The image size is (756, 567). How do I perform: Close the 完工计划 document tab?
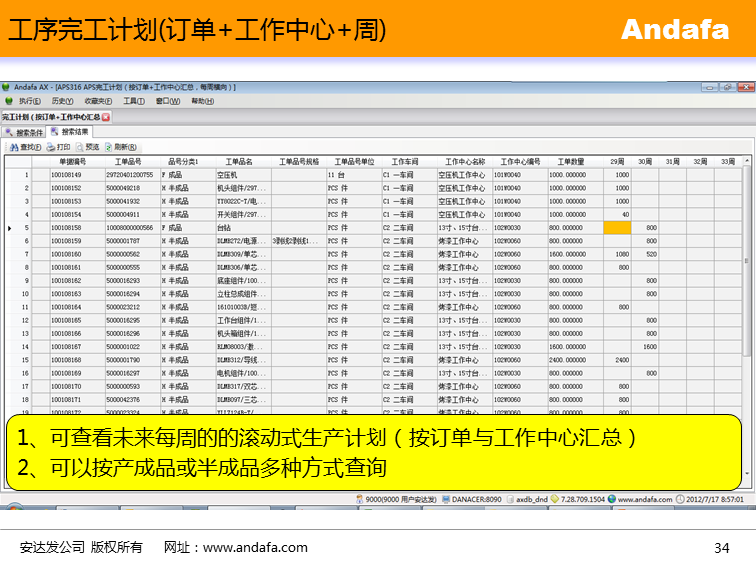coord(106,117)
